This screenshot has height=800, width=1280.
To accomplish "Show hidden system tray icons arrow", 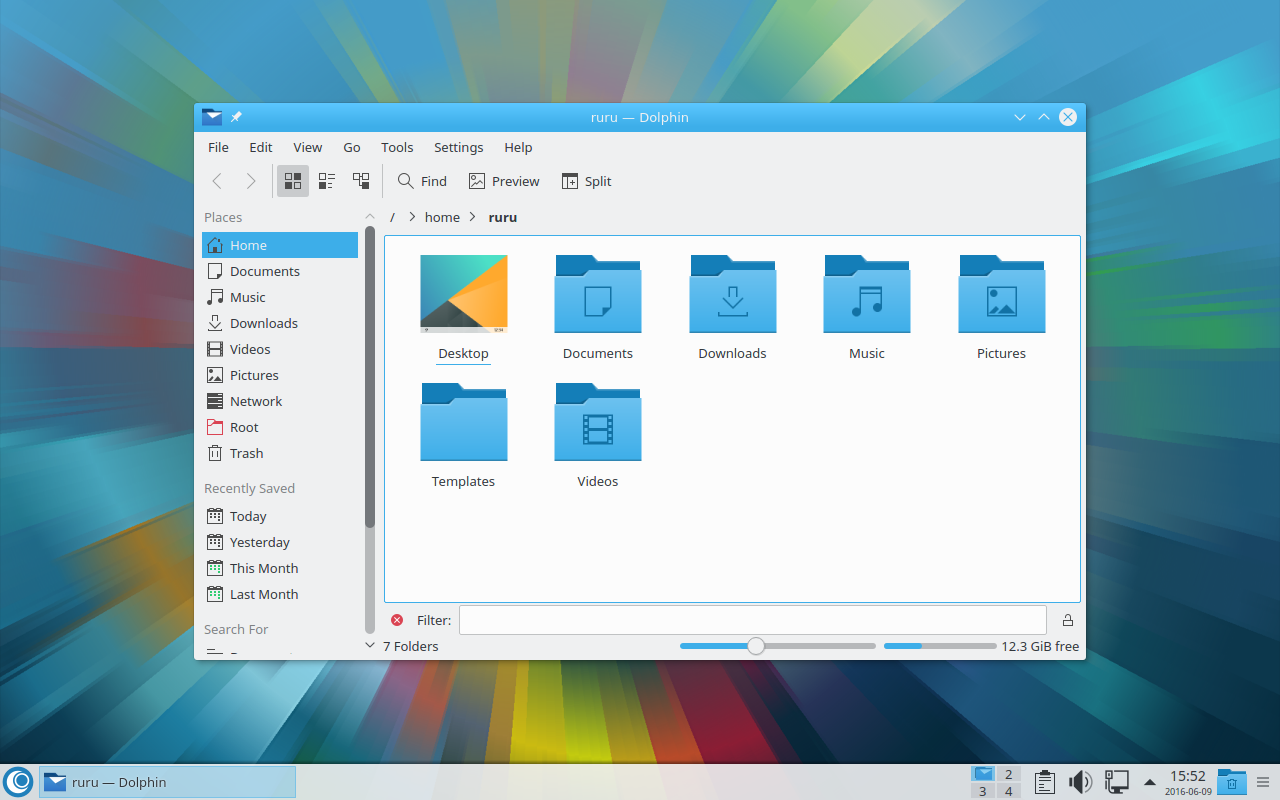I will (x=1150, y=782).
